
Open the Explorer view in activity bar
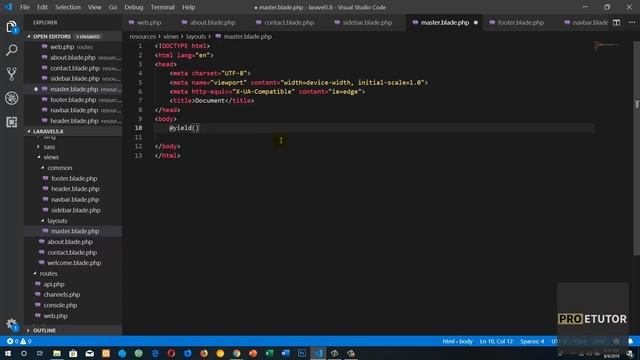pyautogui.click(x=11, y=27)
